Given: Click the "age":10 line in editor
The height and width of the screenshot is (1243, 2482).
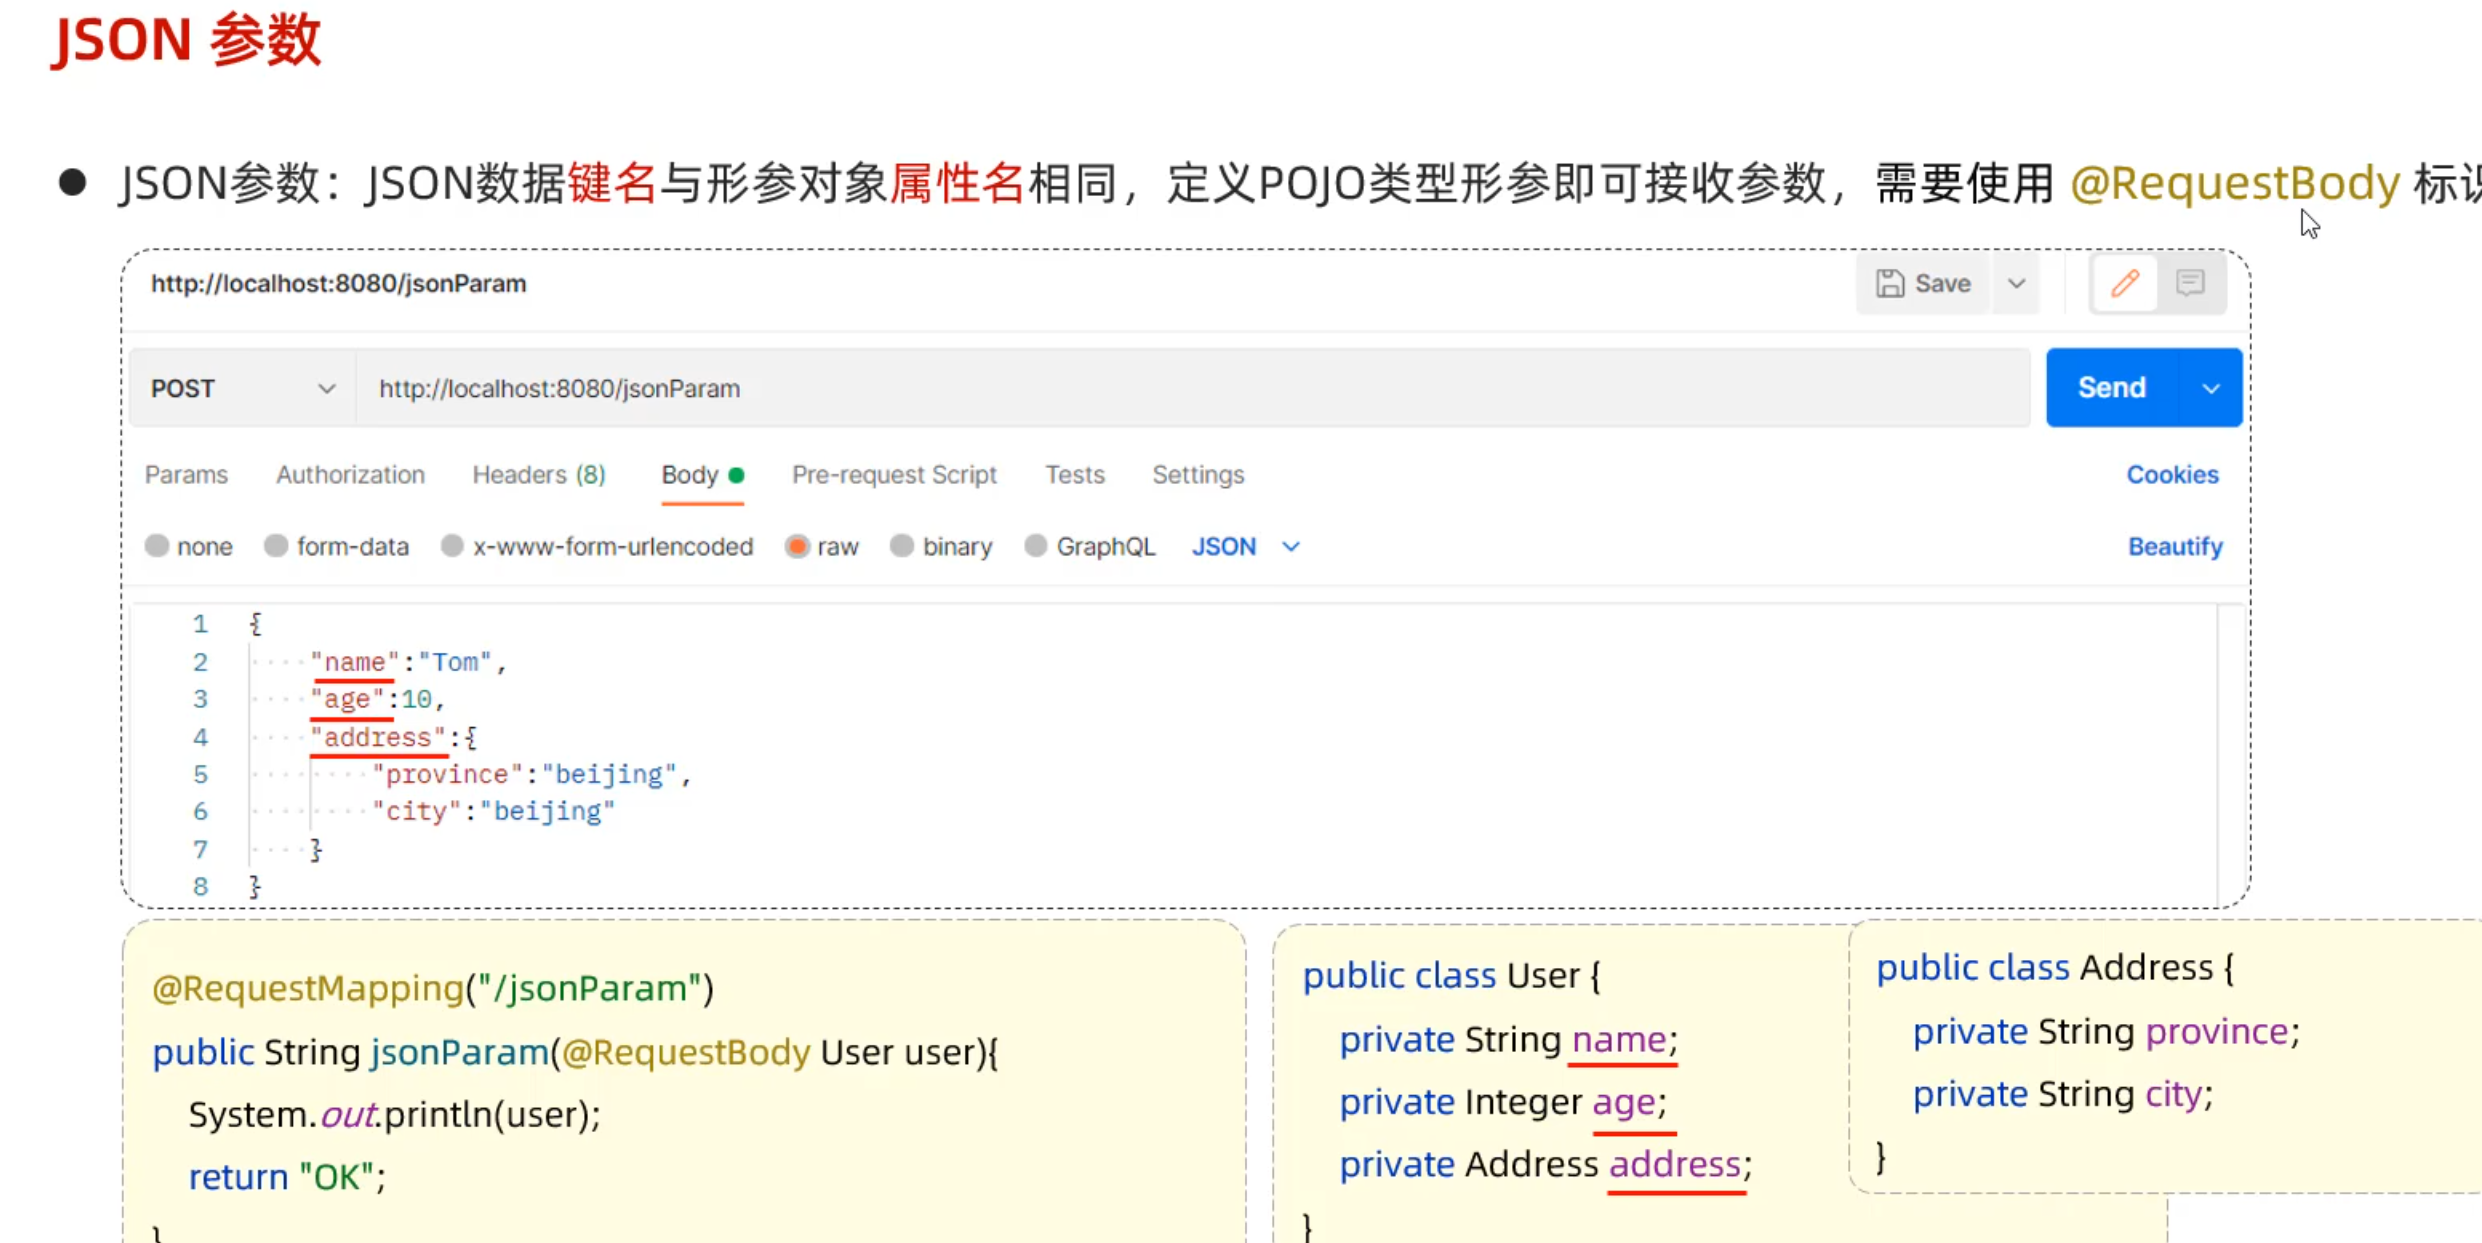Looking at the screenshot, I should point(377,699).
